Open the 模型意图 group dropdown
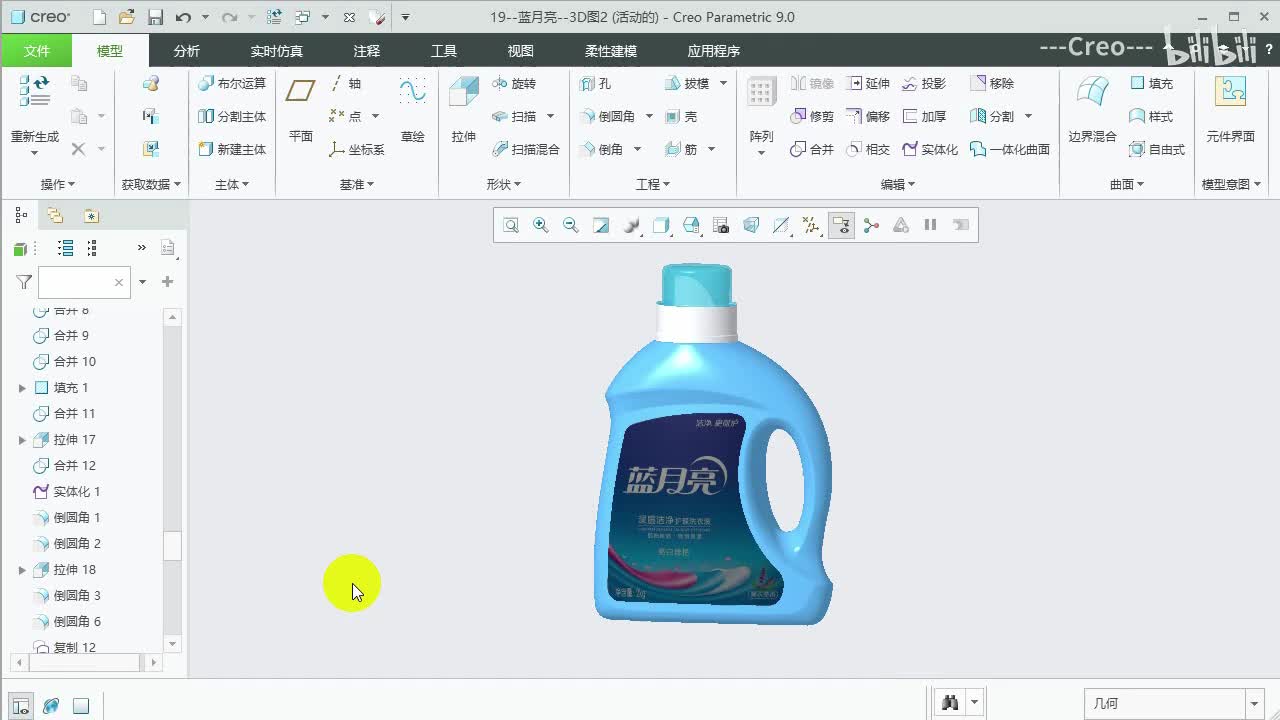The image size is (1280, 720). [x=1231, y=184]
